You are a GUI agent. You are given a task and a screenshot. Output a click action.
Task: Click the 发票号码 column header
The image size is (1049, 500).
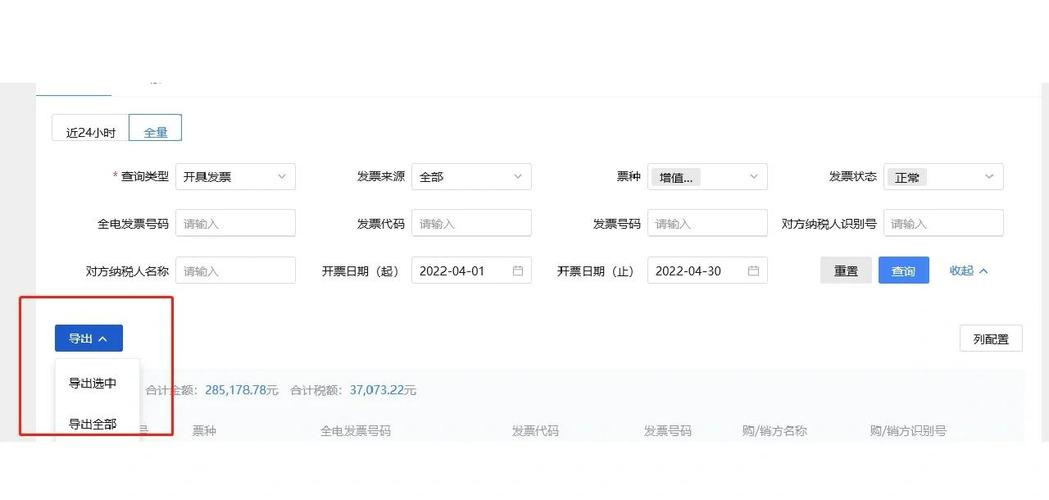667,430
